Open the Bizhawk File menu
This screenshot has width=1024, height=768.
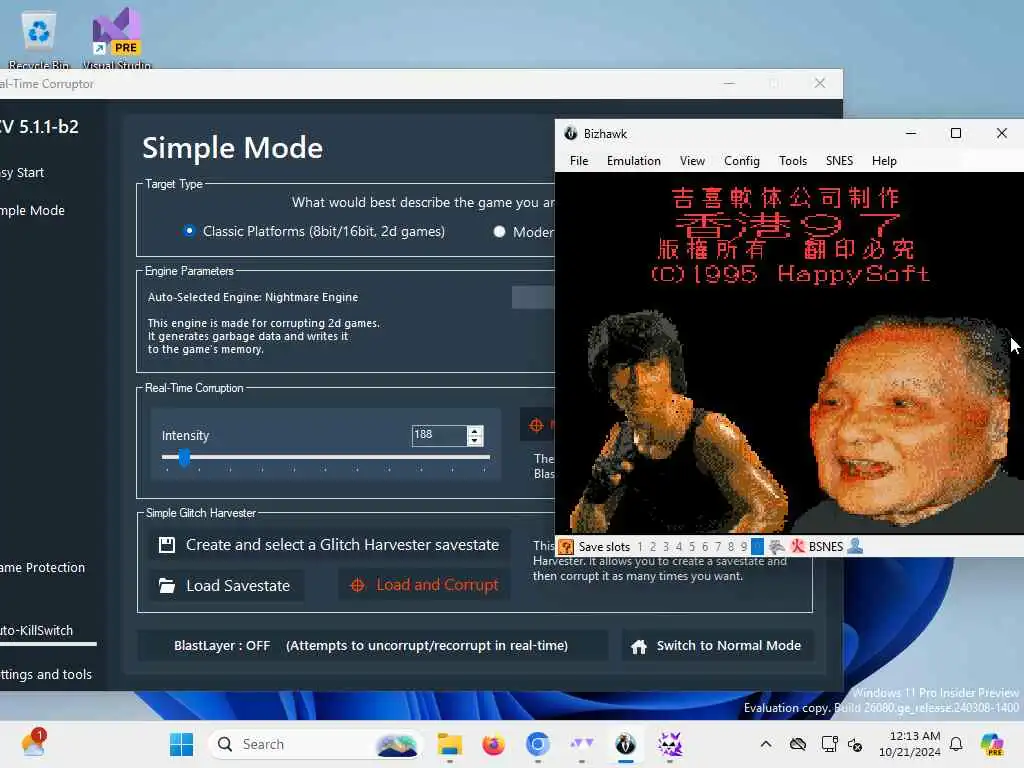pos(579,161)
